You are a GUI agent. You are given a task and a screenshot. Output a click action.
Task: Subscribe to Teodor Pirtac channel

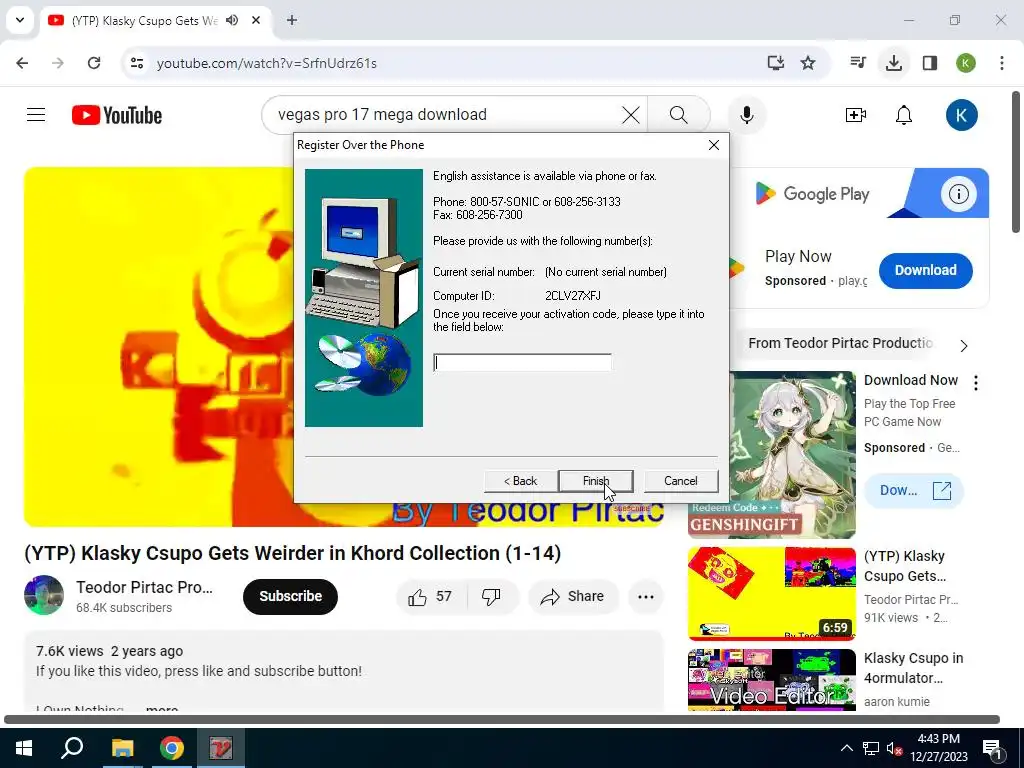290,596
